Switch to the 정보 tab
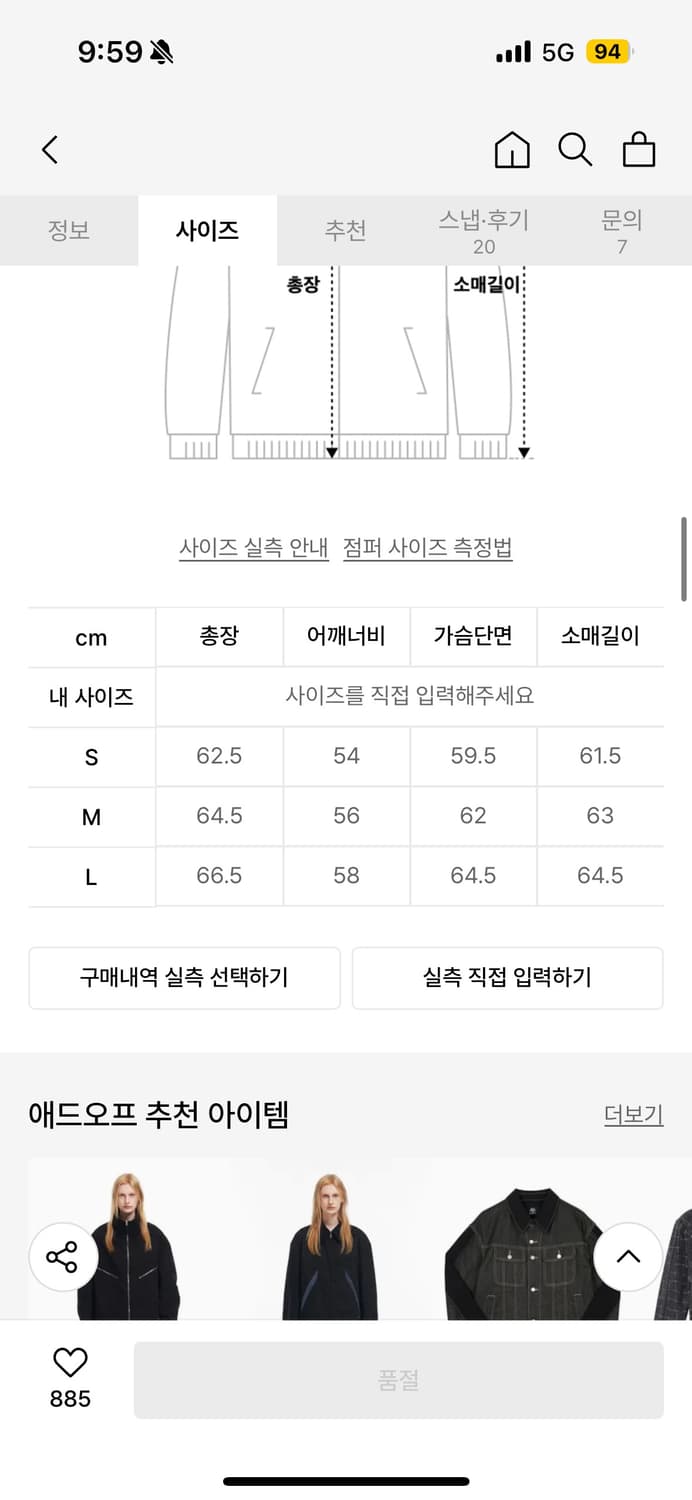This screenshot has width=692, height=1500. [x=69, y=230]
